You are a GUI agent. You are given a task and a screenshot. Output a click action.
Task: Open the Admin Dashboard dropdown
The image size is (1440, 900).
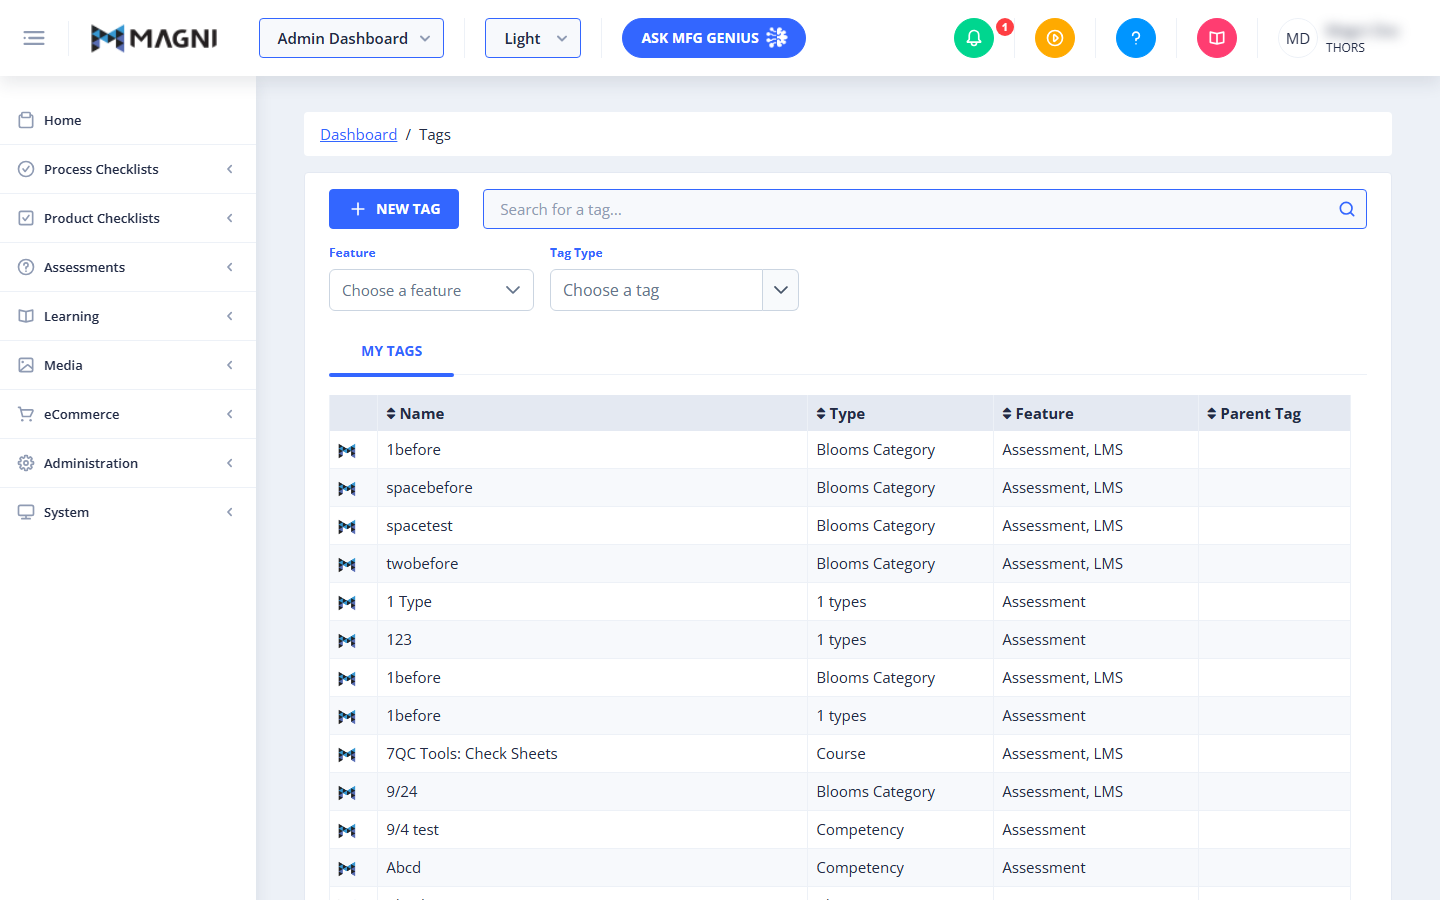(x=351, y=38)
